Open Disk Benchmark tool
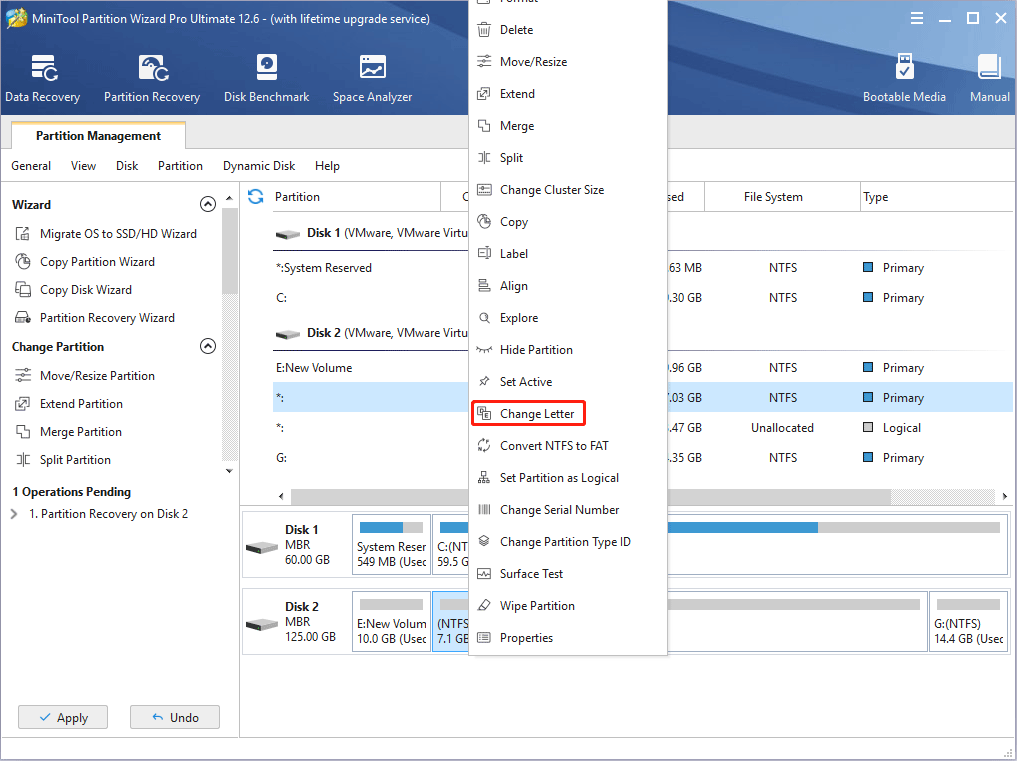The width and height of the screenshot is (1017, 761). click(267, 79)
